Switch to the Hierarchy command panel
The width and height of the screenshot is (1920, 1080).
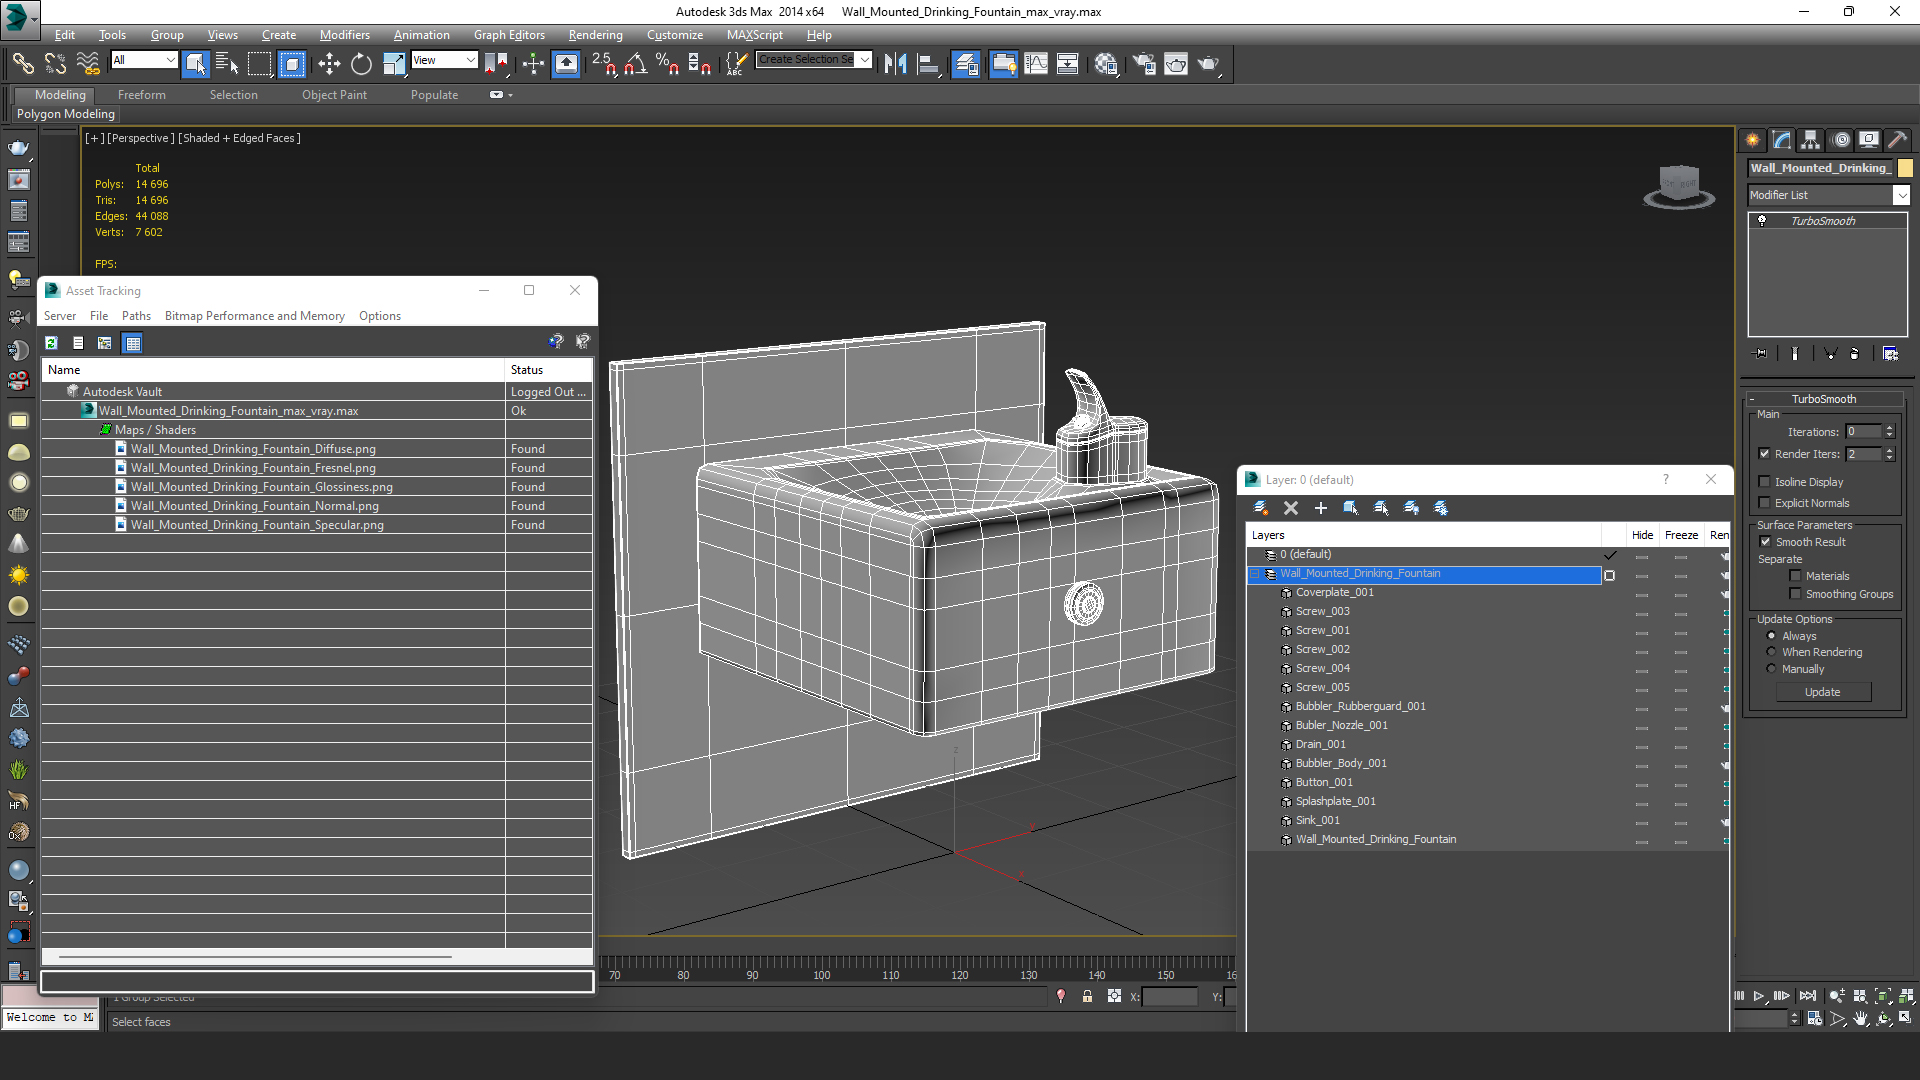(x=1811, y=140)
